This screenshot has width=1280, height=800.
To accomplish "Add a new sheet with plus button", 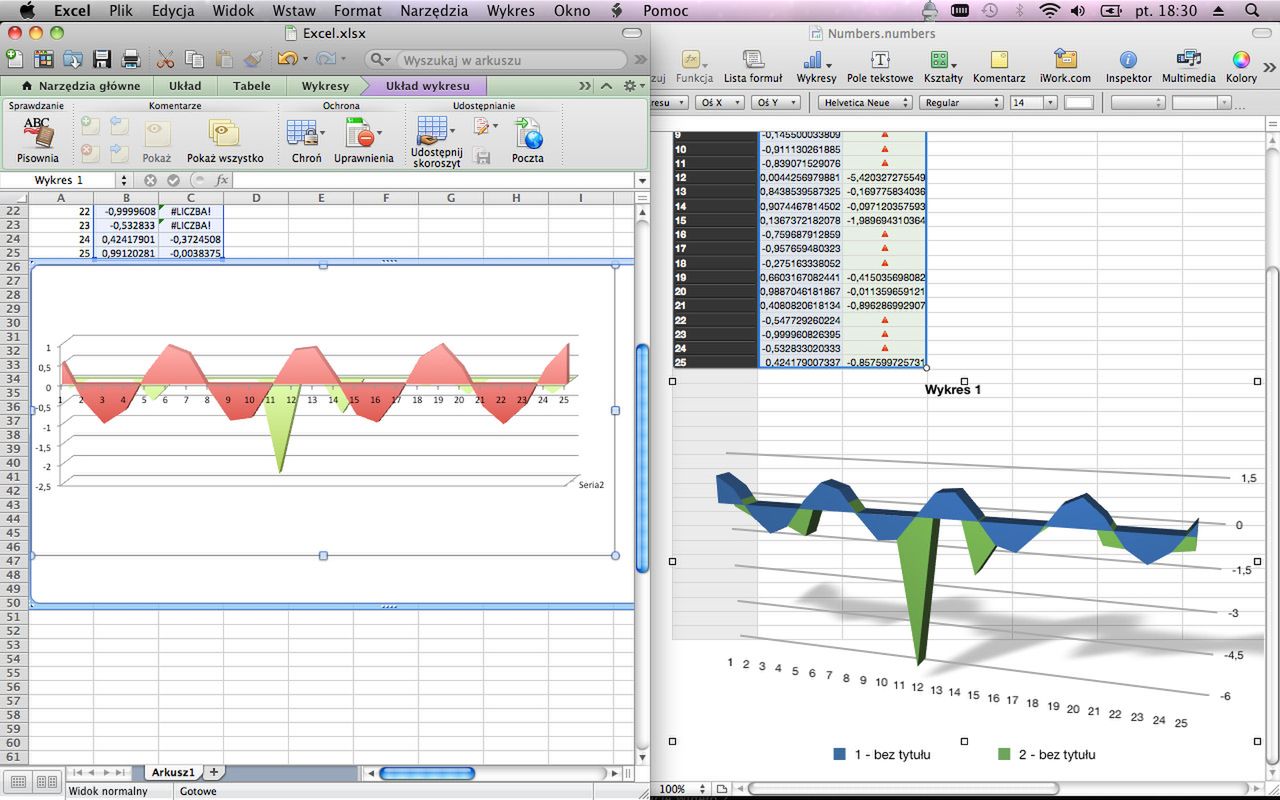I will (213, 772).
